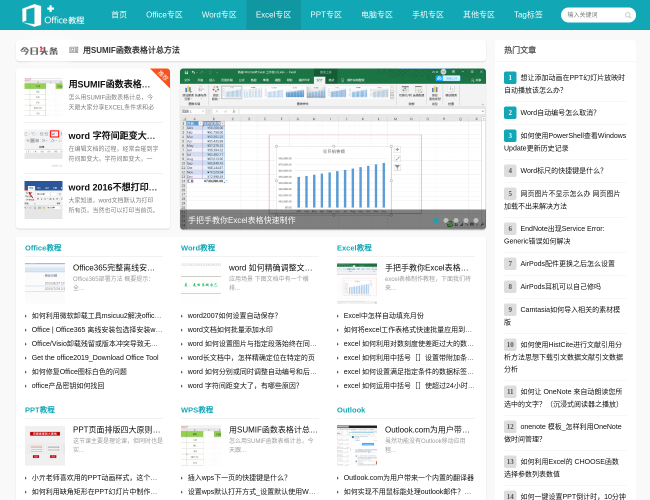Open hot article onenote 模板 时间管理
Viewport: 650px width, 500px height.
(x=563, y=432)
